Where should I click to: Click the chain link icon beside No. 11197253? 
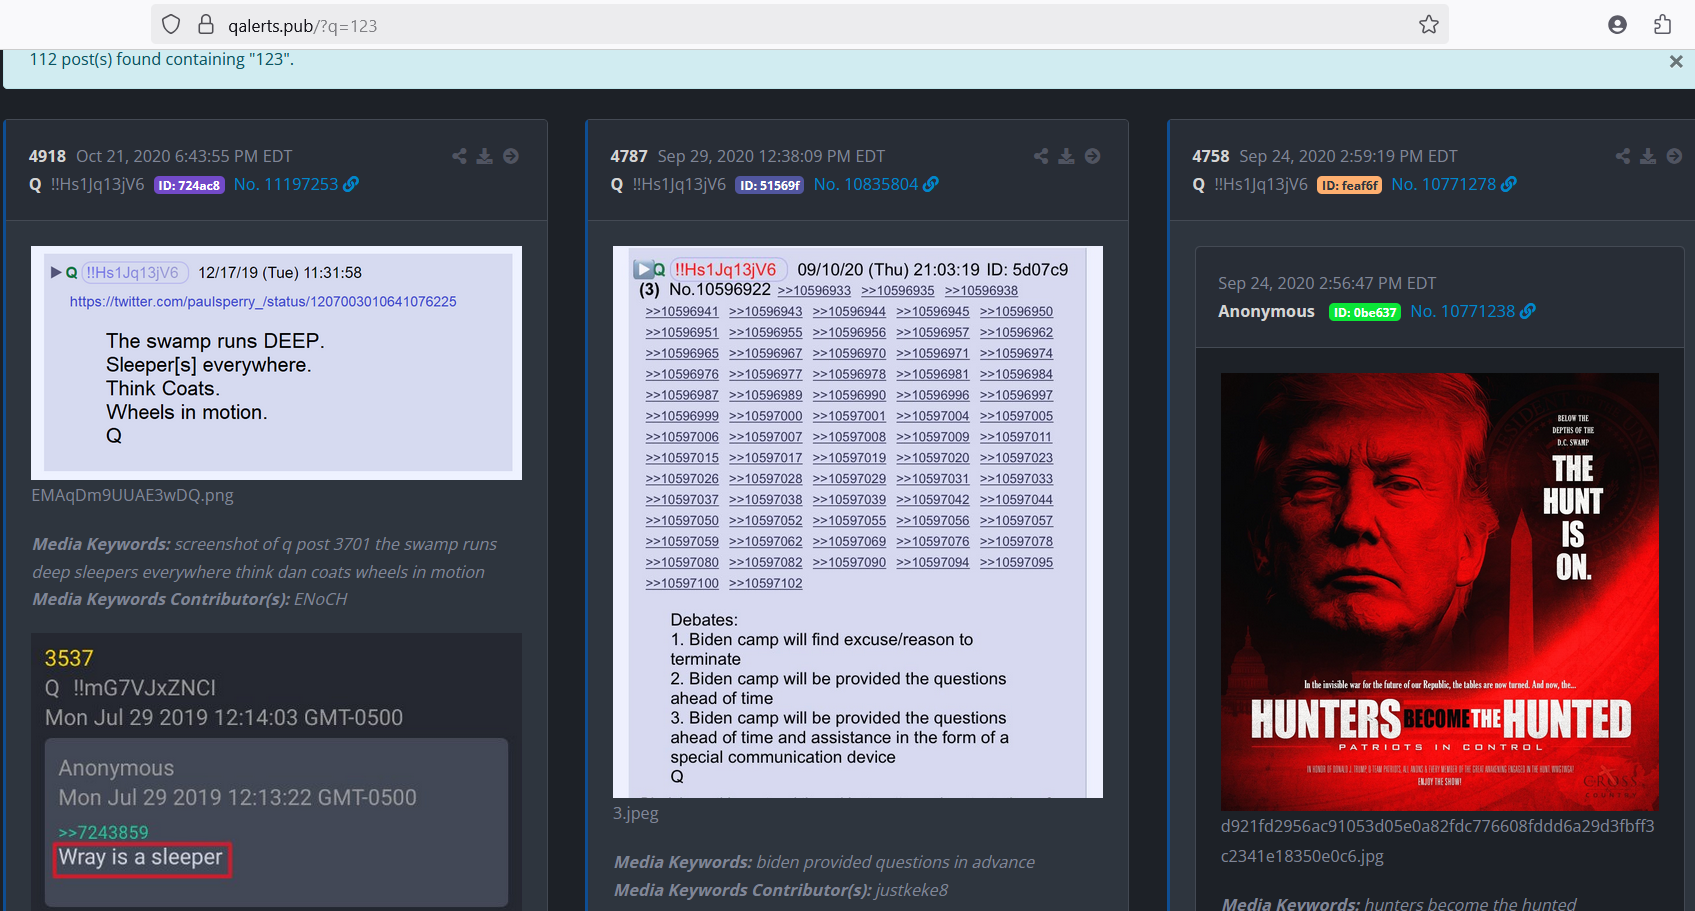(351, 184)
